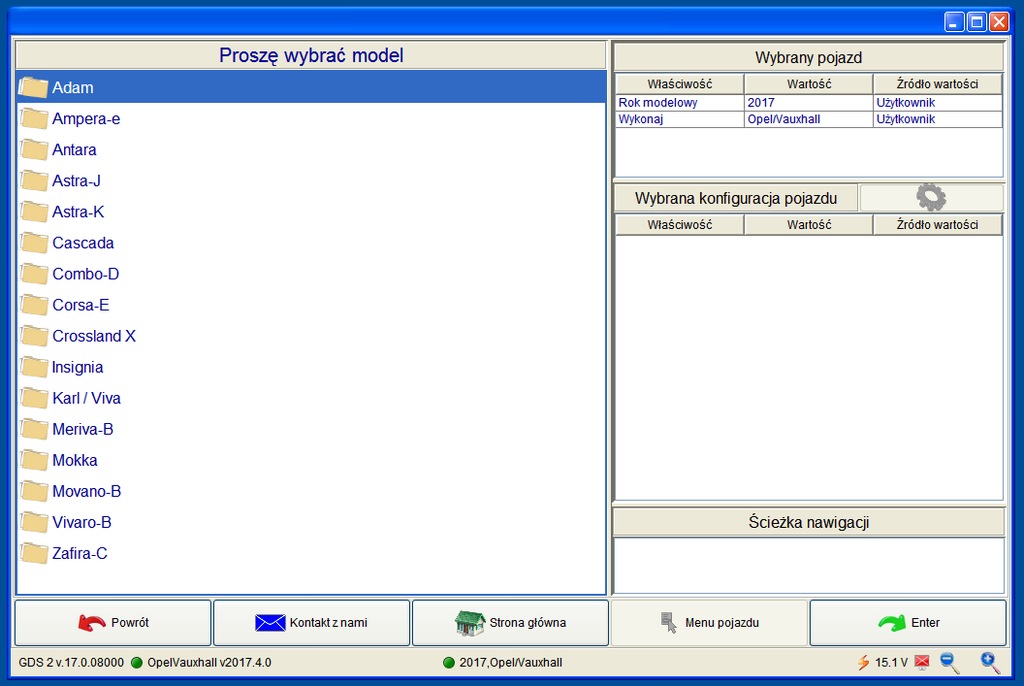
Task: Select the Wykonaj property cell
Action: pyautogui.click(x=680, y=119)
